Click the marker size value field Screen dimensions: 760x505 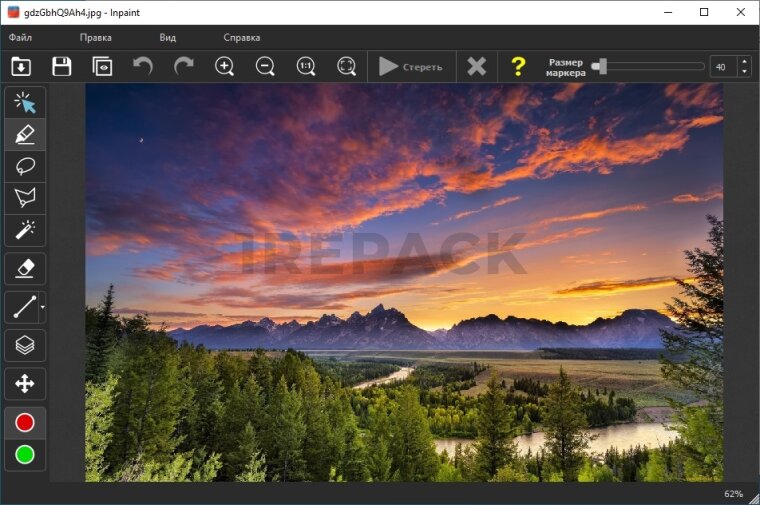pos(722,67)
